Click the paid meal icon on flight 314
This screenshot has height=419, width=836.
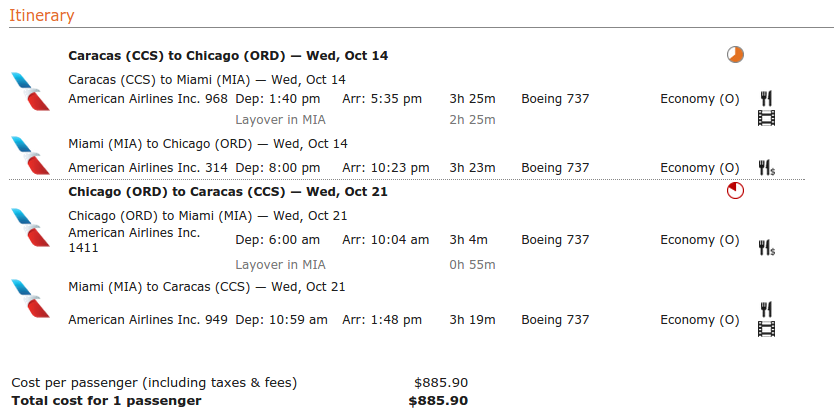pos(767,168)
